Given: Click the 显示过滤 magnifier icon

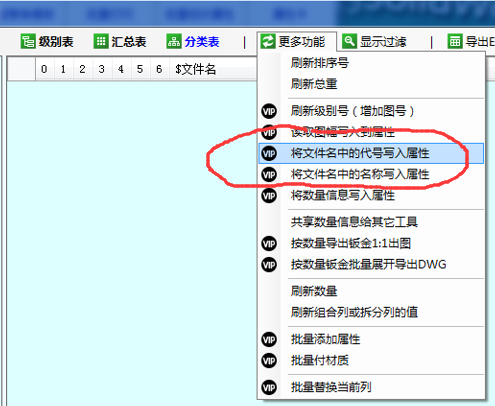Looking at the screenshot, I should point(350,42).
